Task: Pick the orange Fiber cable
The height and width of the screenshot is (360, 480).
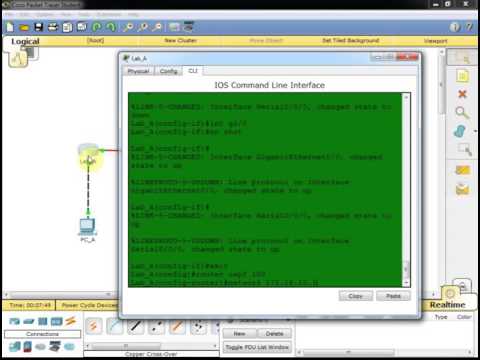Action: click(177, 326)
